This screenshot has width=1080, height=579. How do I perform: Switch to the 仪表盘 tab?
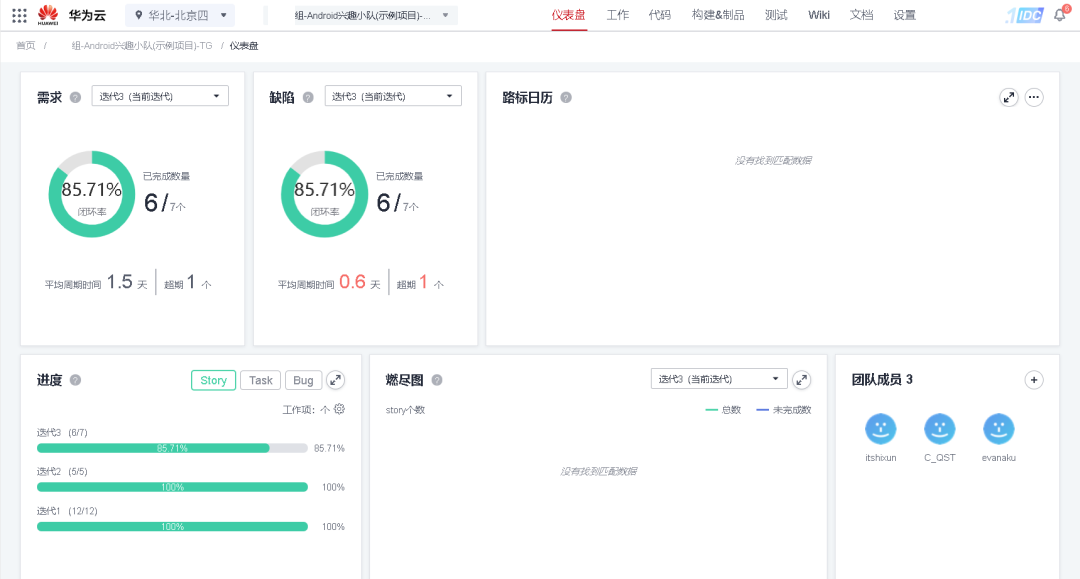568,15
